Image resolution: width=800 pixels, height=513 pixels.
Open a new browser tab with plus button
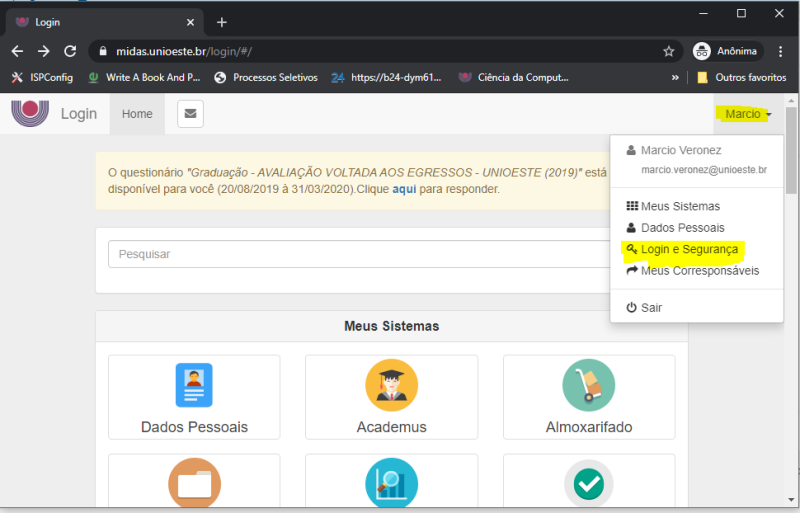(222, 22)
